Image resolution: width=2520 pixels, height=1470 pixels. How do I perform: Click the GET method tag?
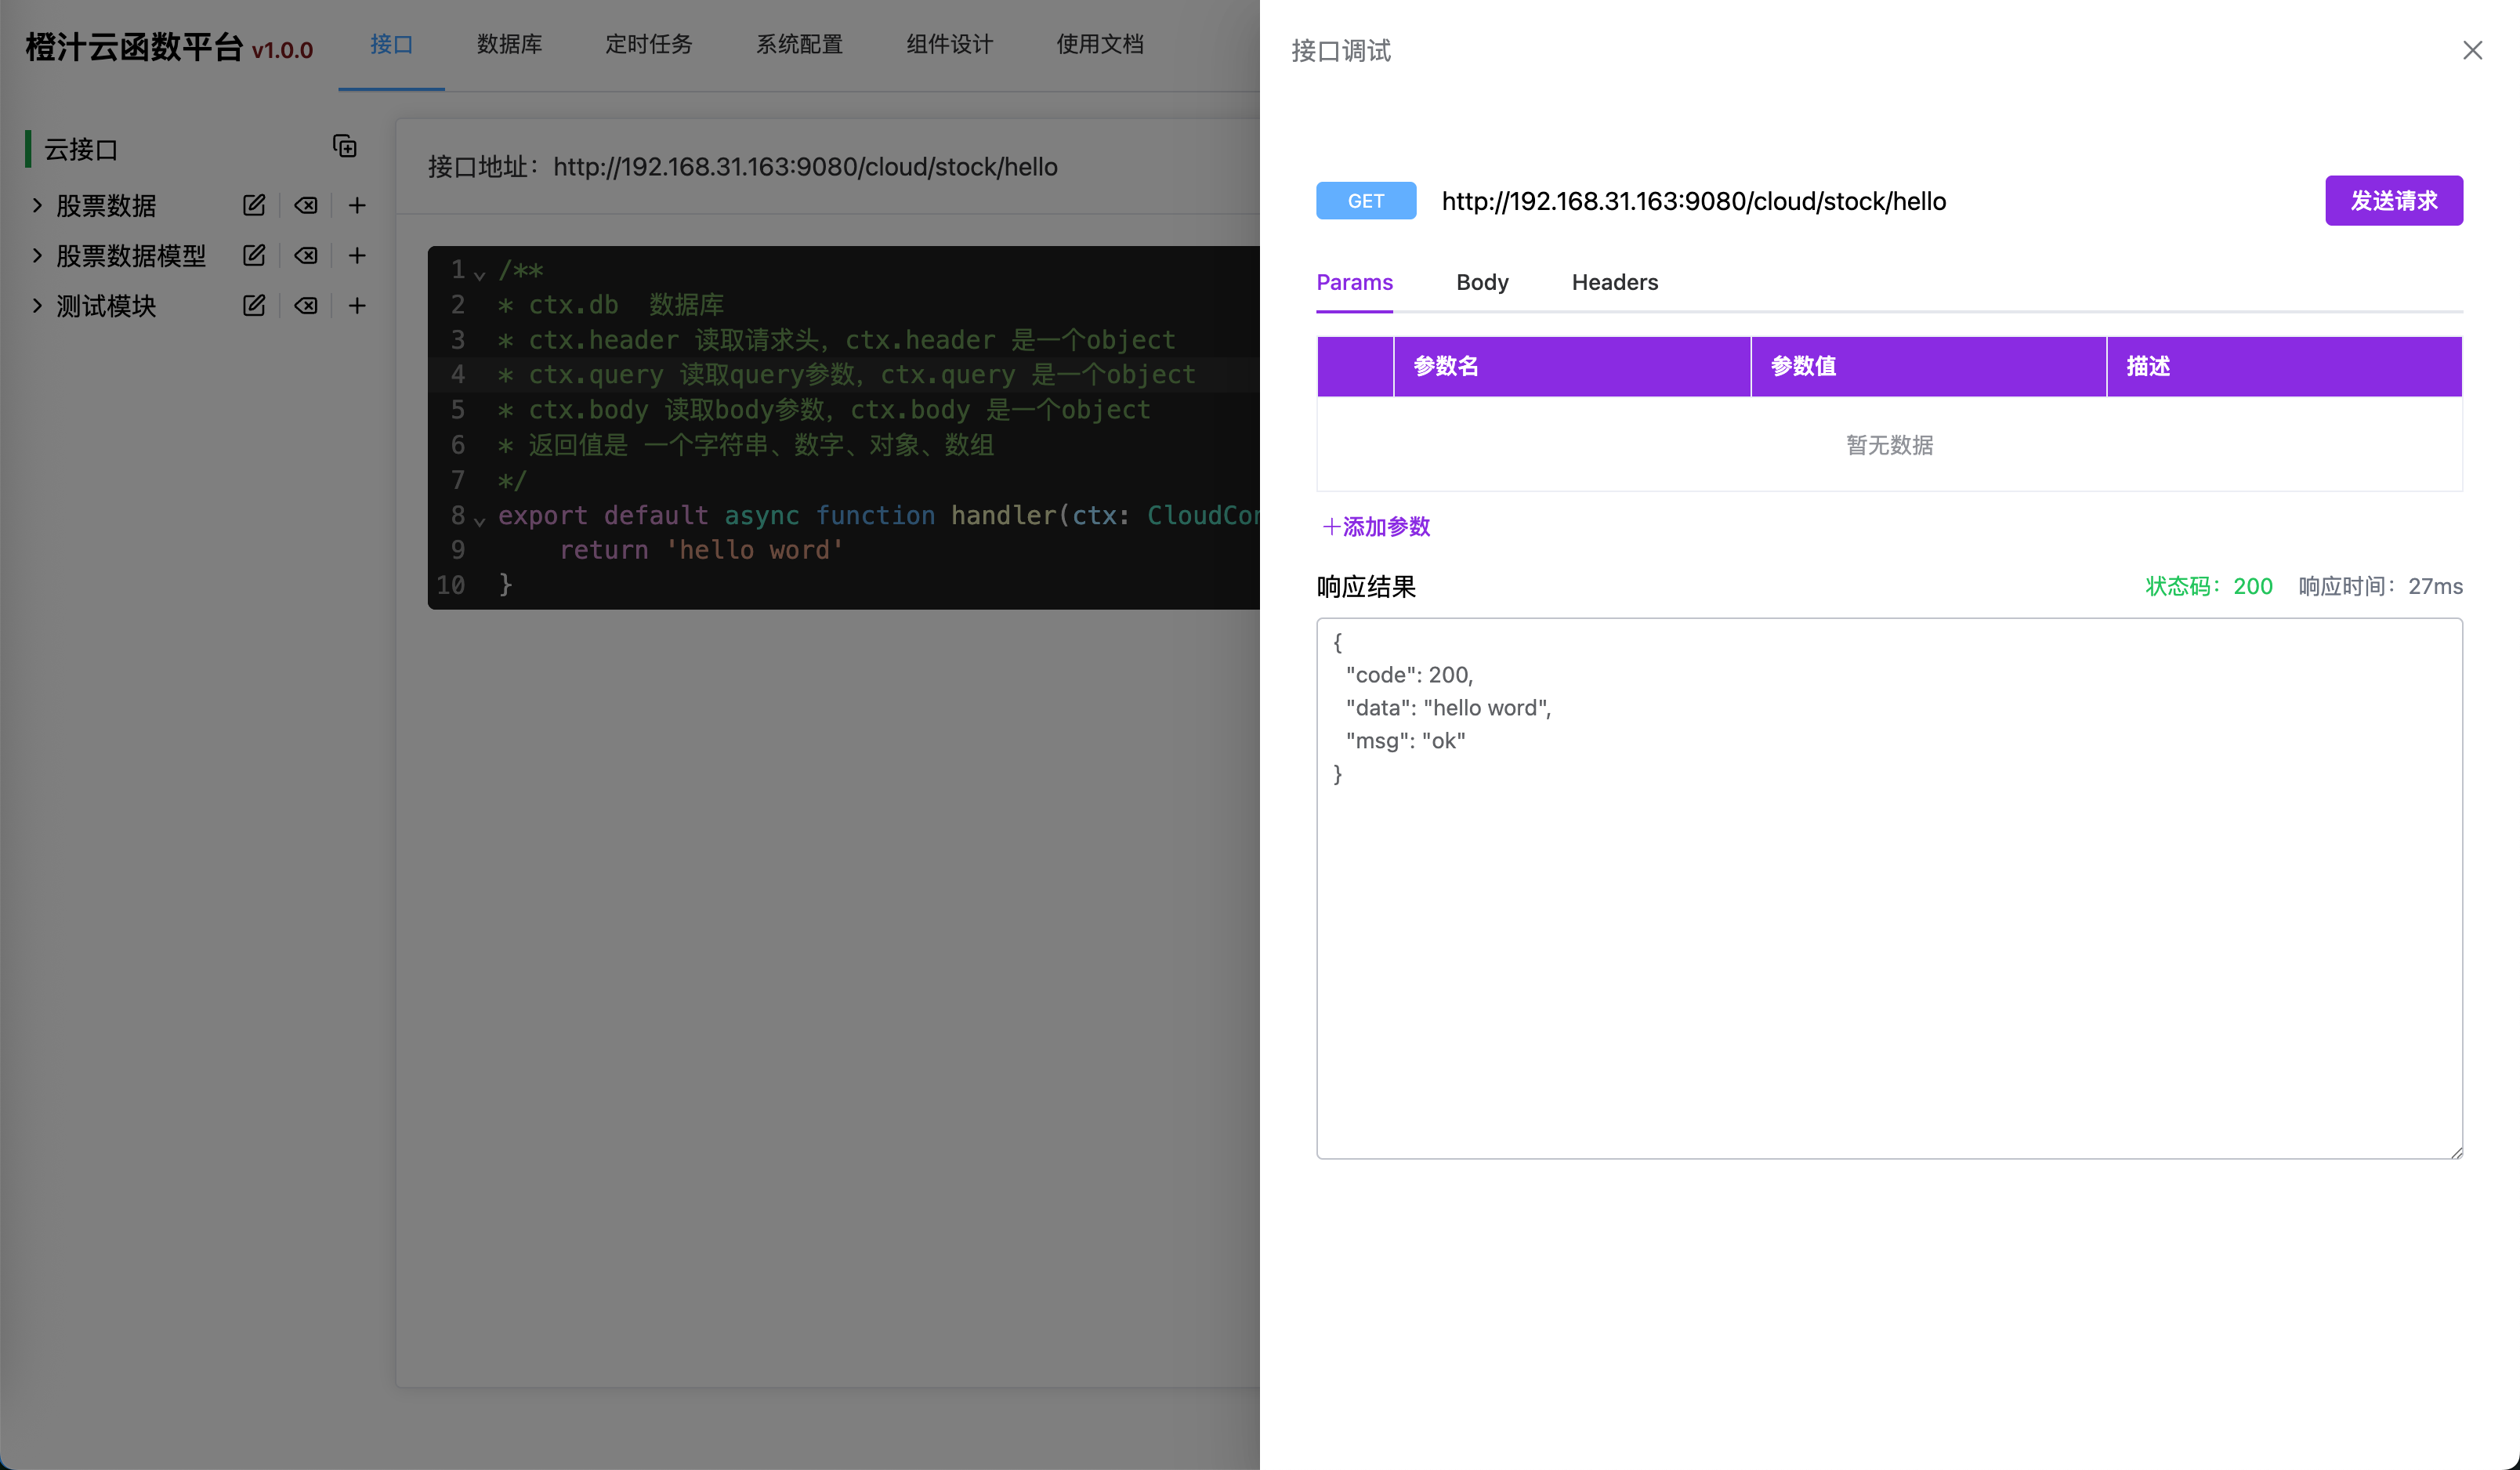click(x=1365, y=200)
